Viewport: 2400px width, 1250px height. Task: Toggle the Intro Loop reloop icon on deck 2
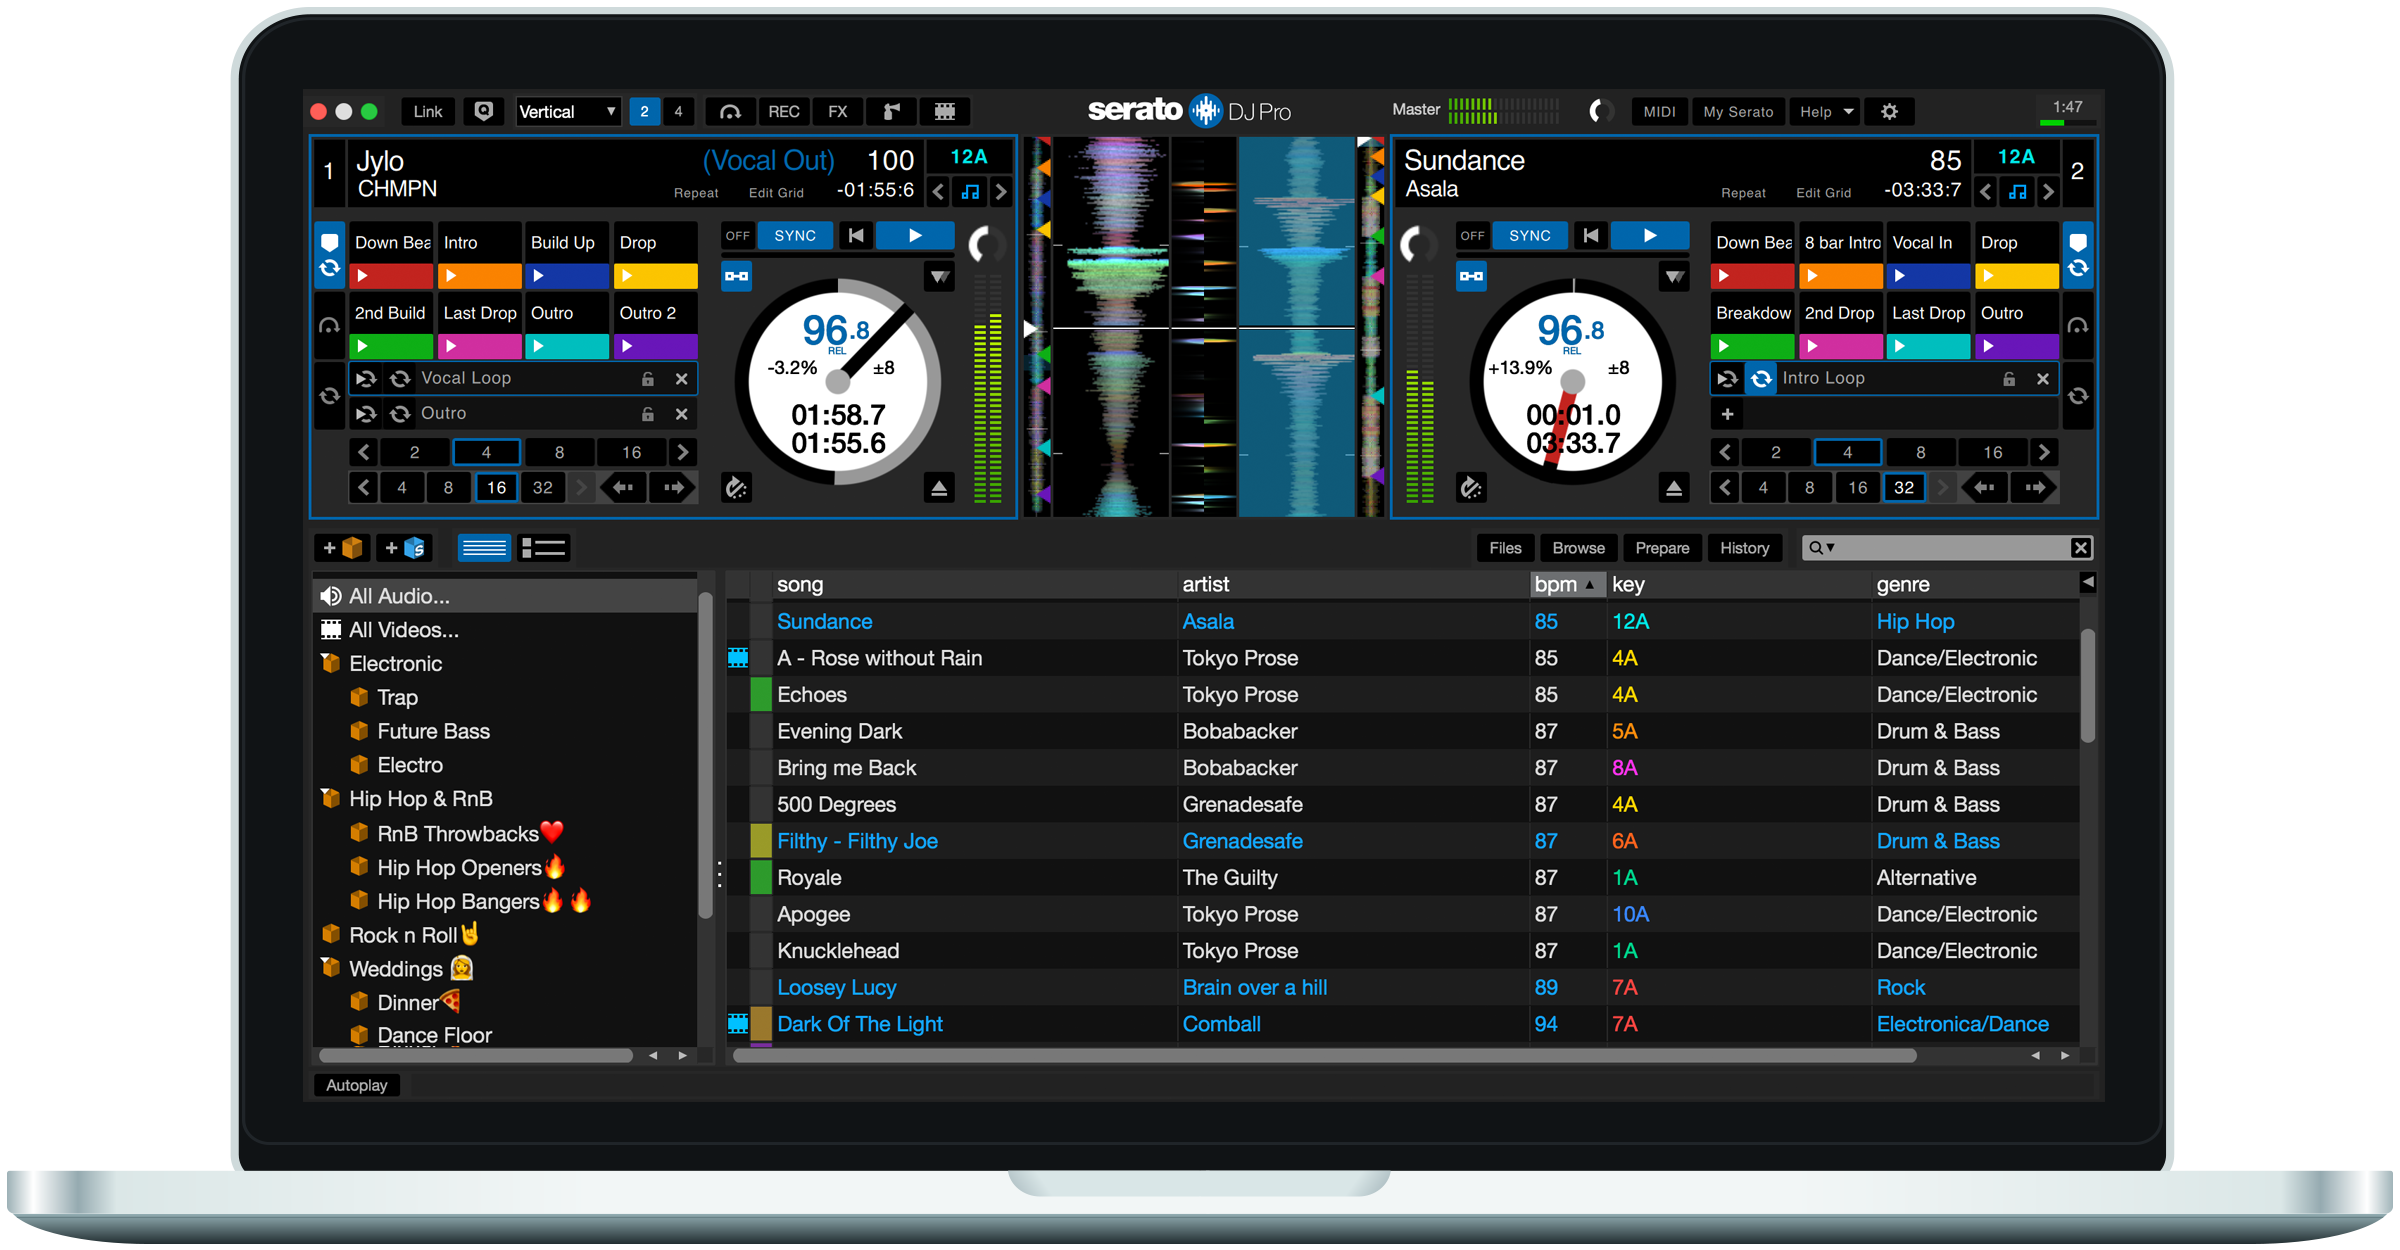pos(1761,379)
